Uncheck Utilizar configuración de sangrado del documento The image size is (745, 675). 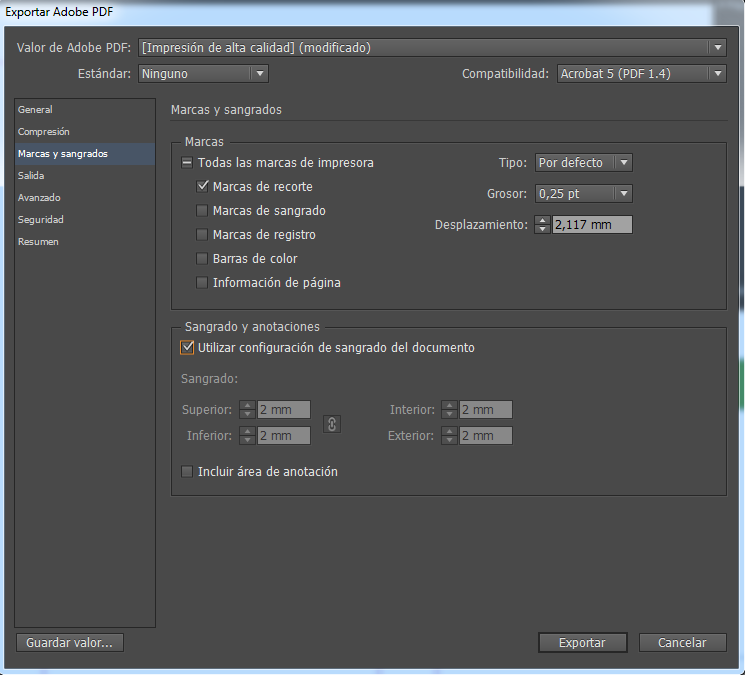[187, 348]
